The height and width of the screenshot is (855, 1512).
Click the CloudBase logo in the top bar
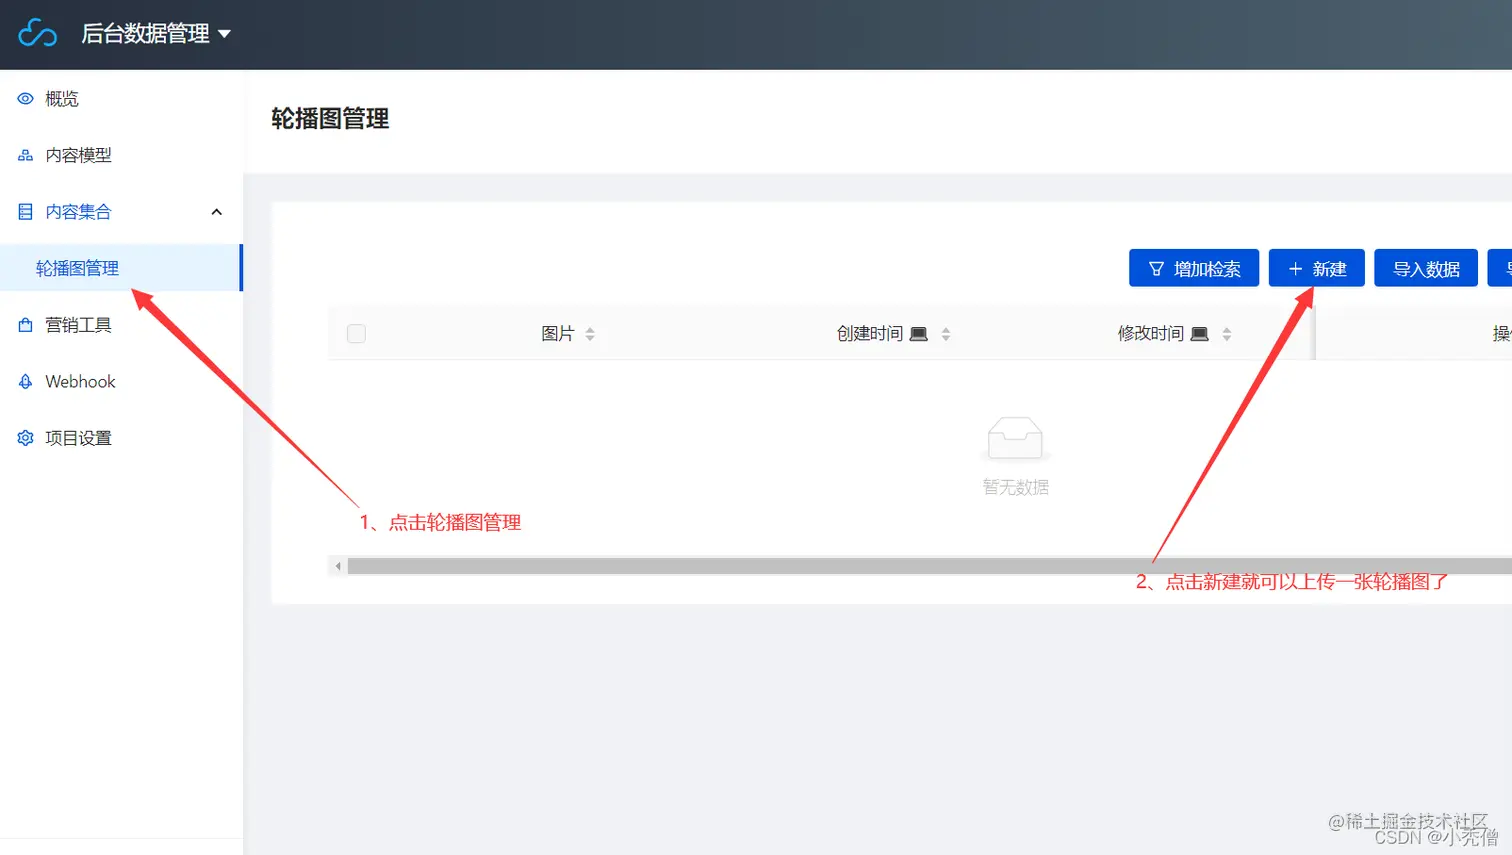(37, 33)
